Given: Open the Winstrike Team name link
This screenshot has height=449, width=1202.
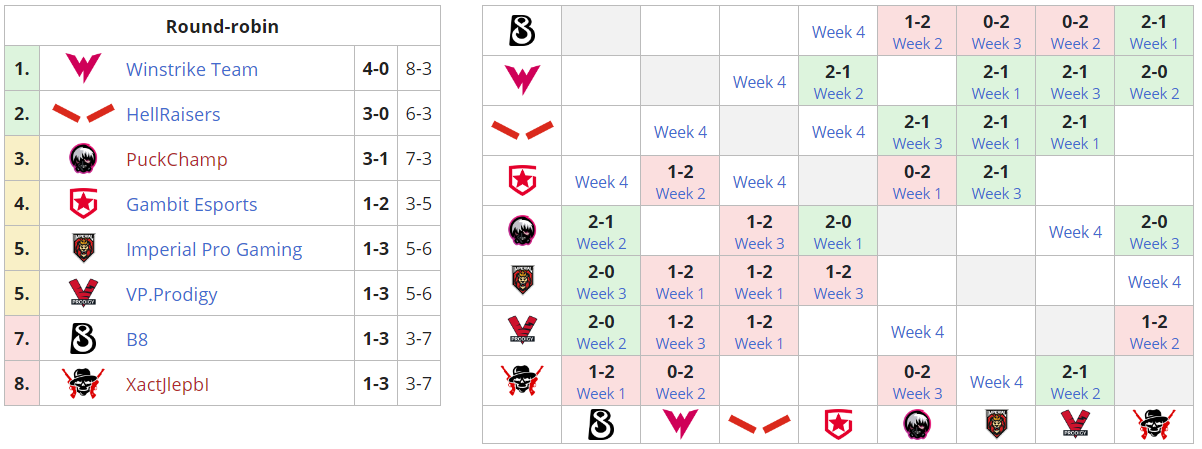Looking at the screenshot, I should [x=192, y=70].
